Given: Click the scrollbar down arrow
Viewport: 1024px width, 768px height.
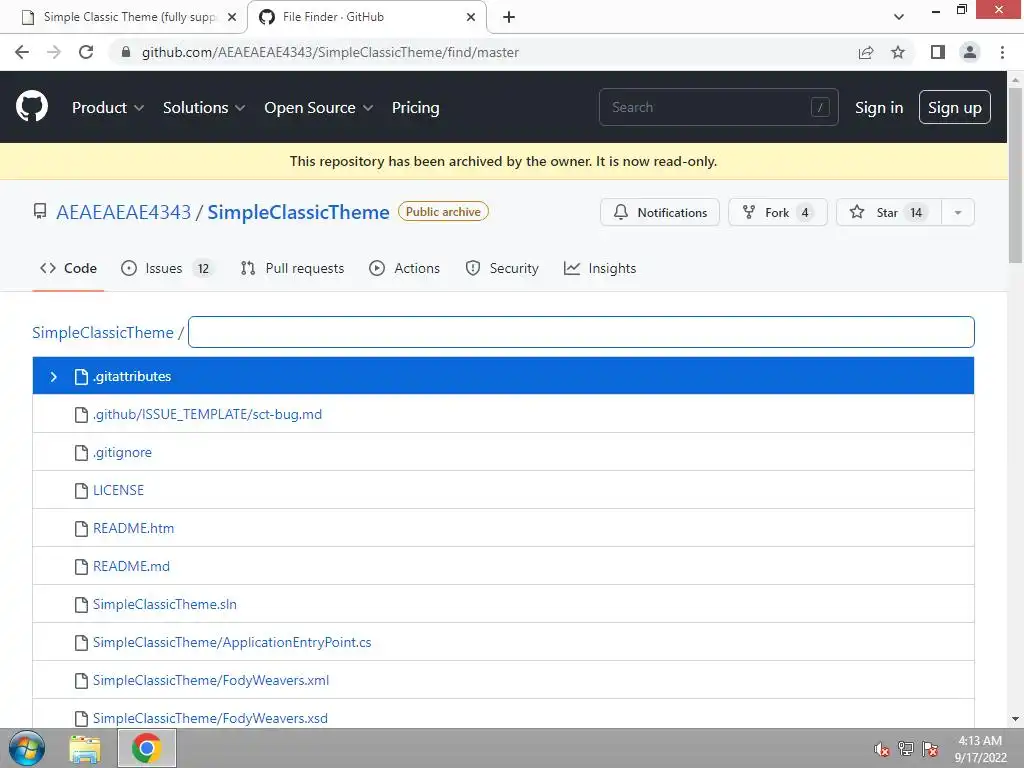Looking at the screenshot, I should tap(1015, 719).
